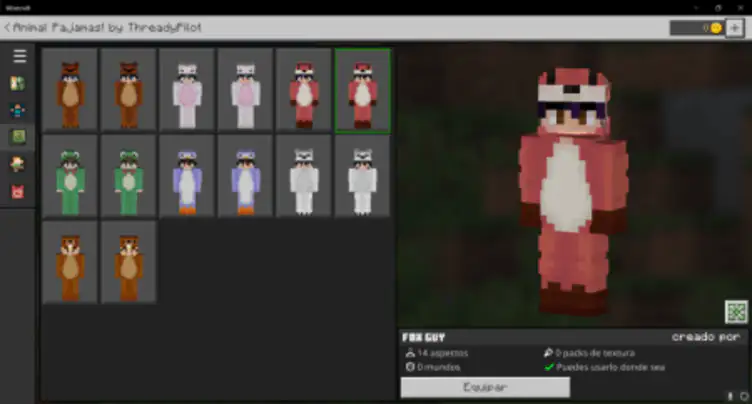This screenshot has width=752, height=404.
Task: Select the character creator sidebar icon
Action: [18, 111]
